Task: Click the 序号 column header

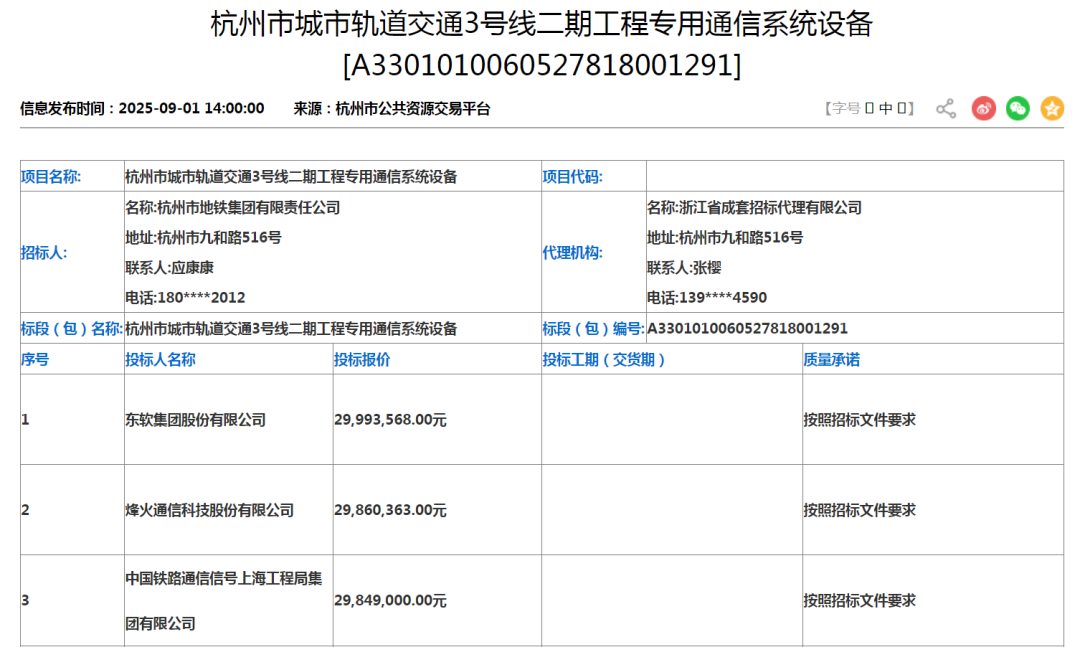Action: 35,360
